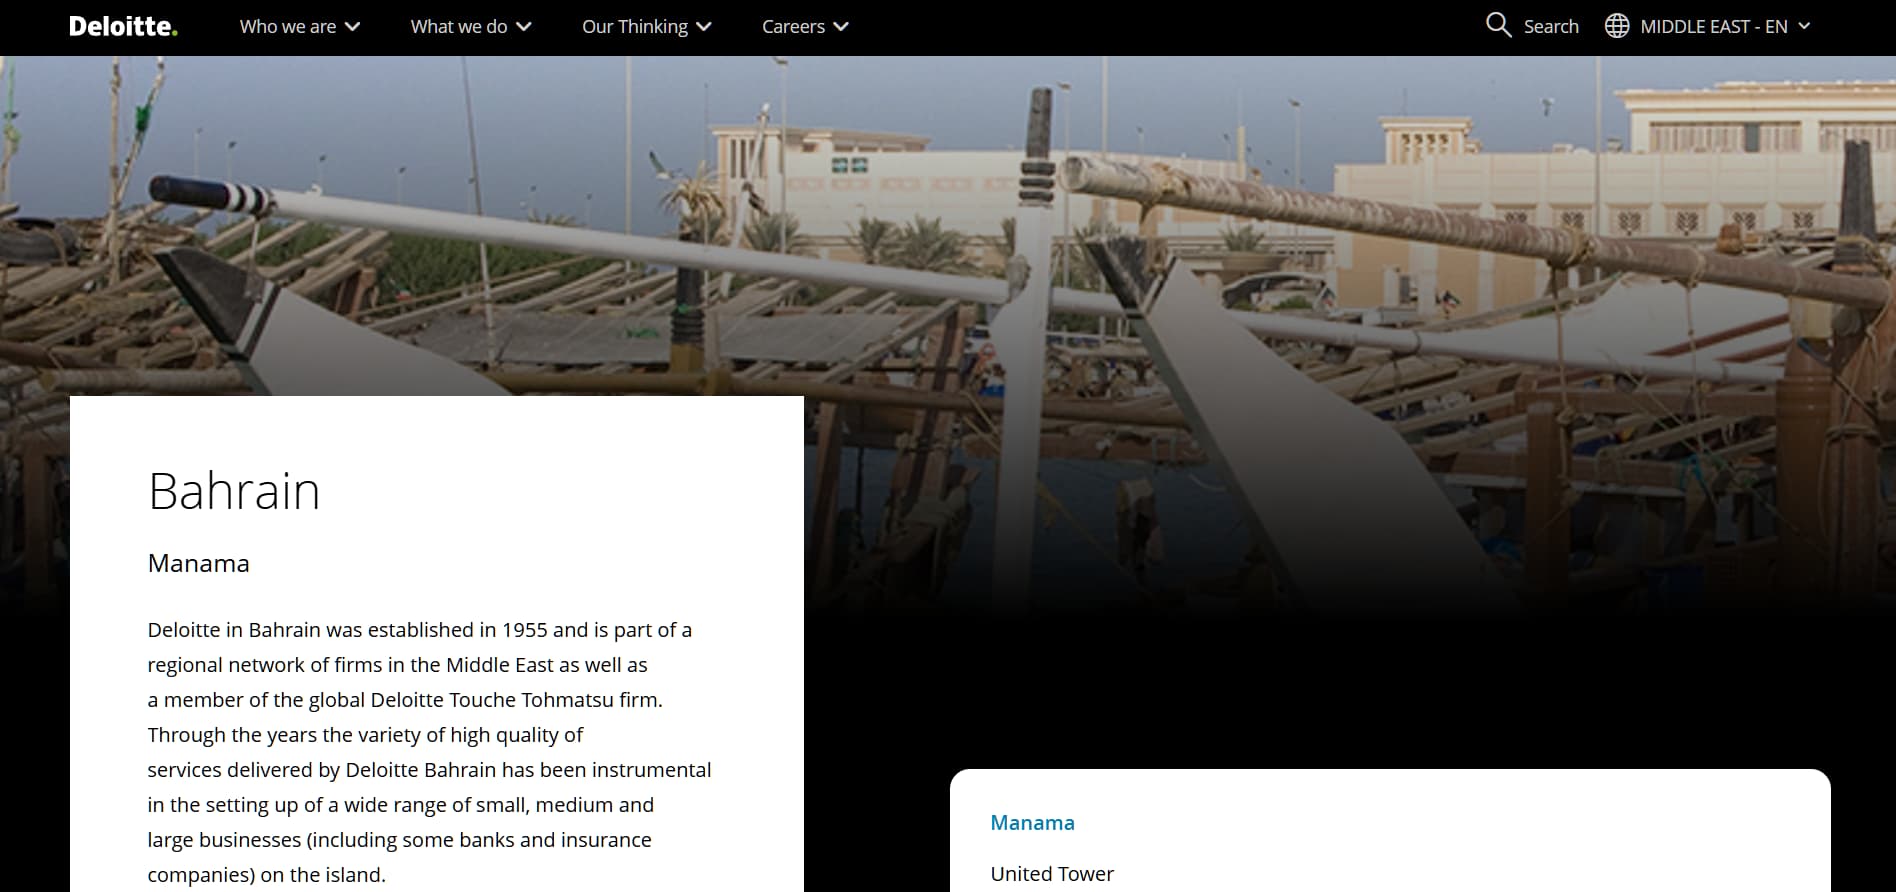Expand the Careers chevron
1896x892 pixels.
(x=841, y=27)
